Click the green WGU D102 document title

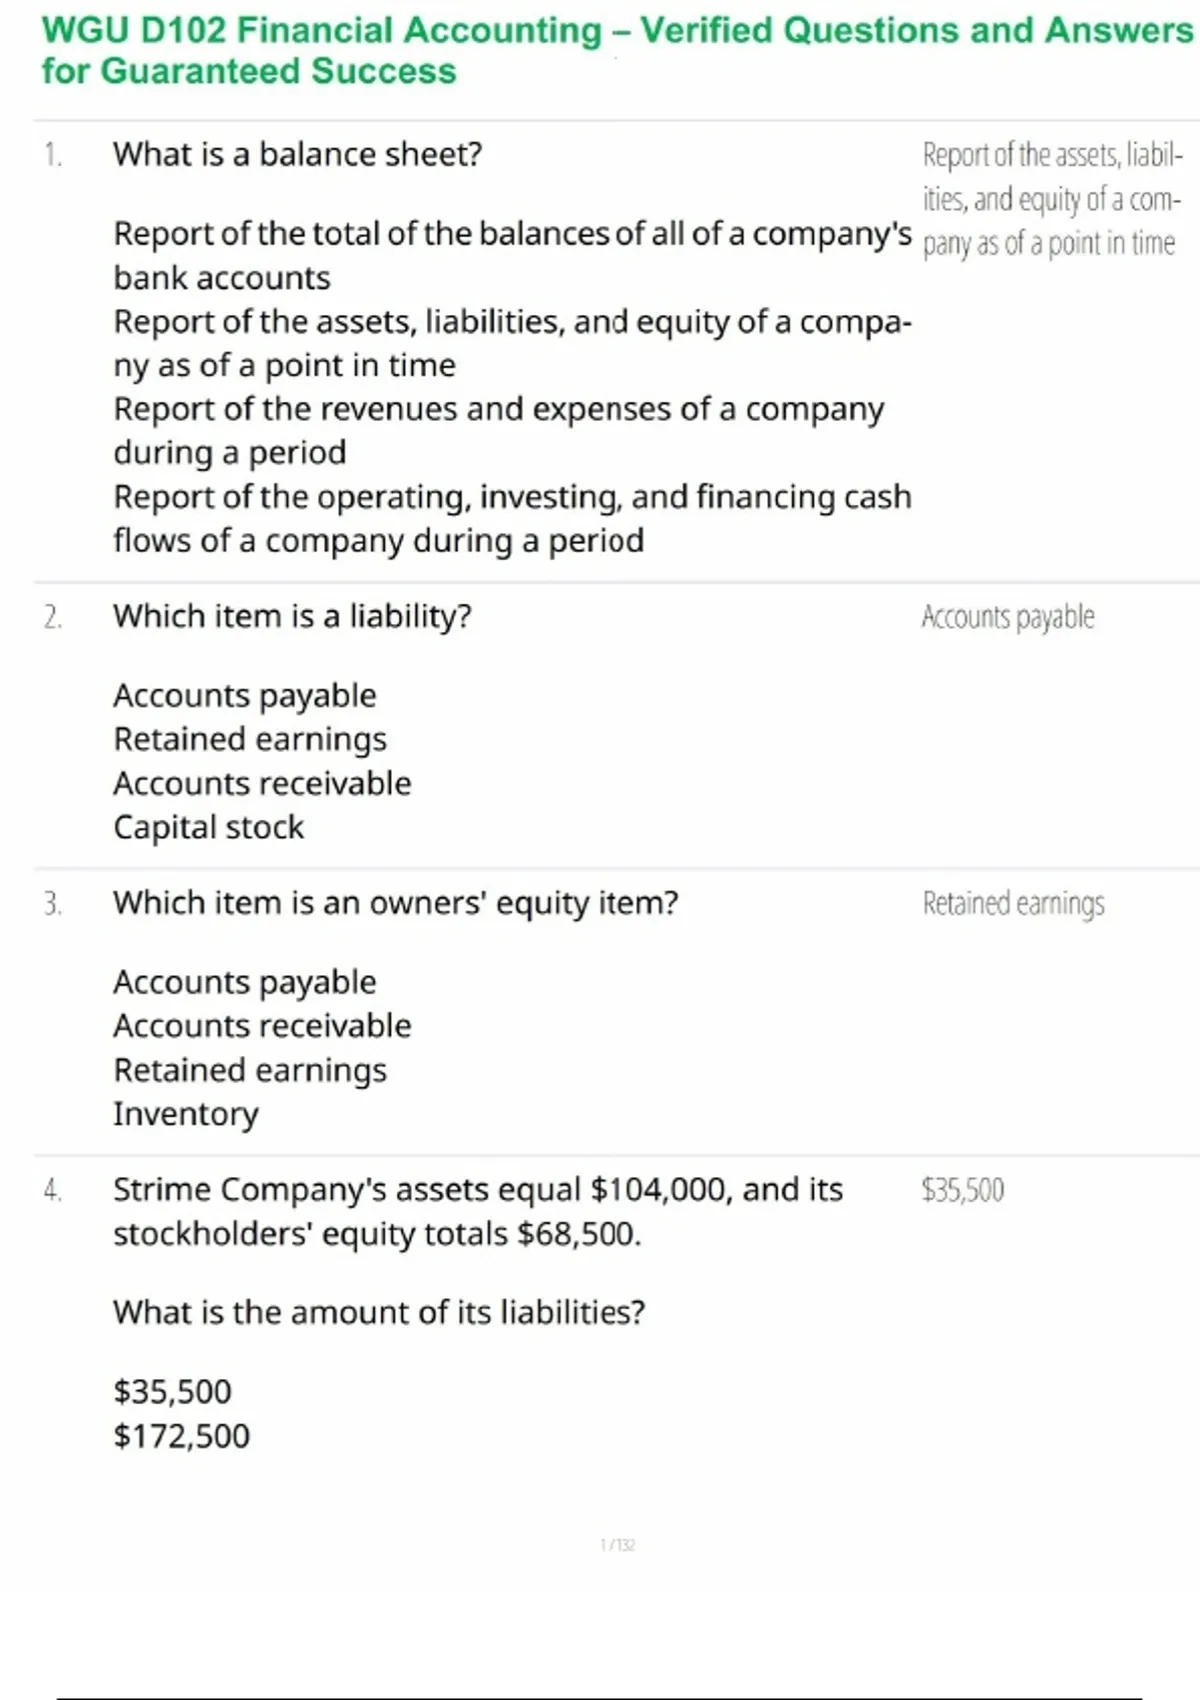617,51
